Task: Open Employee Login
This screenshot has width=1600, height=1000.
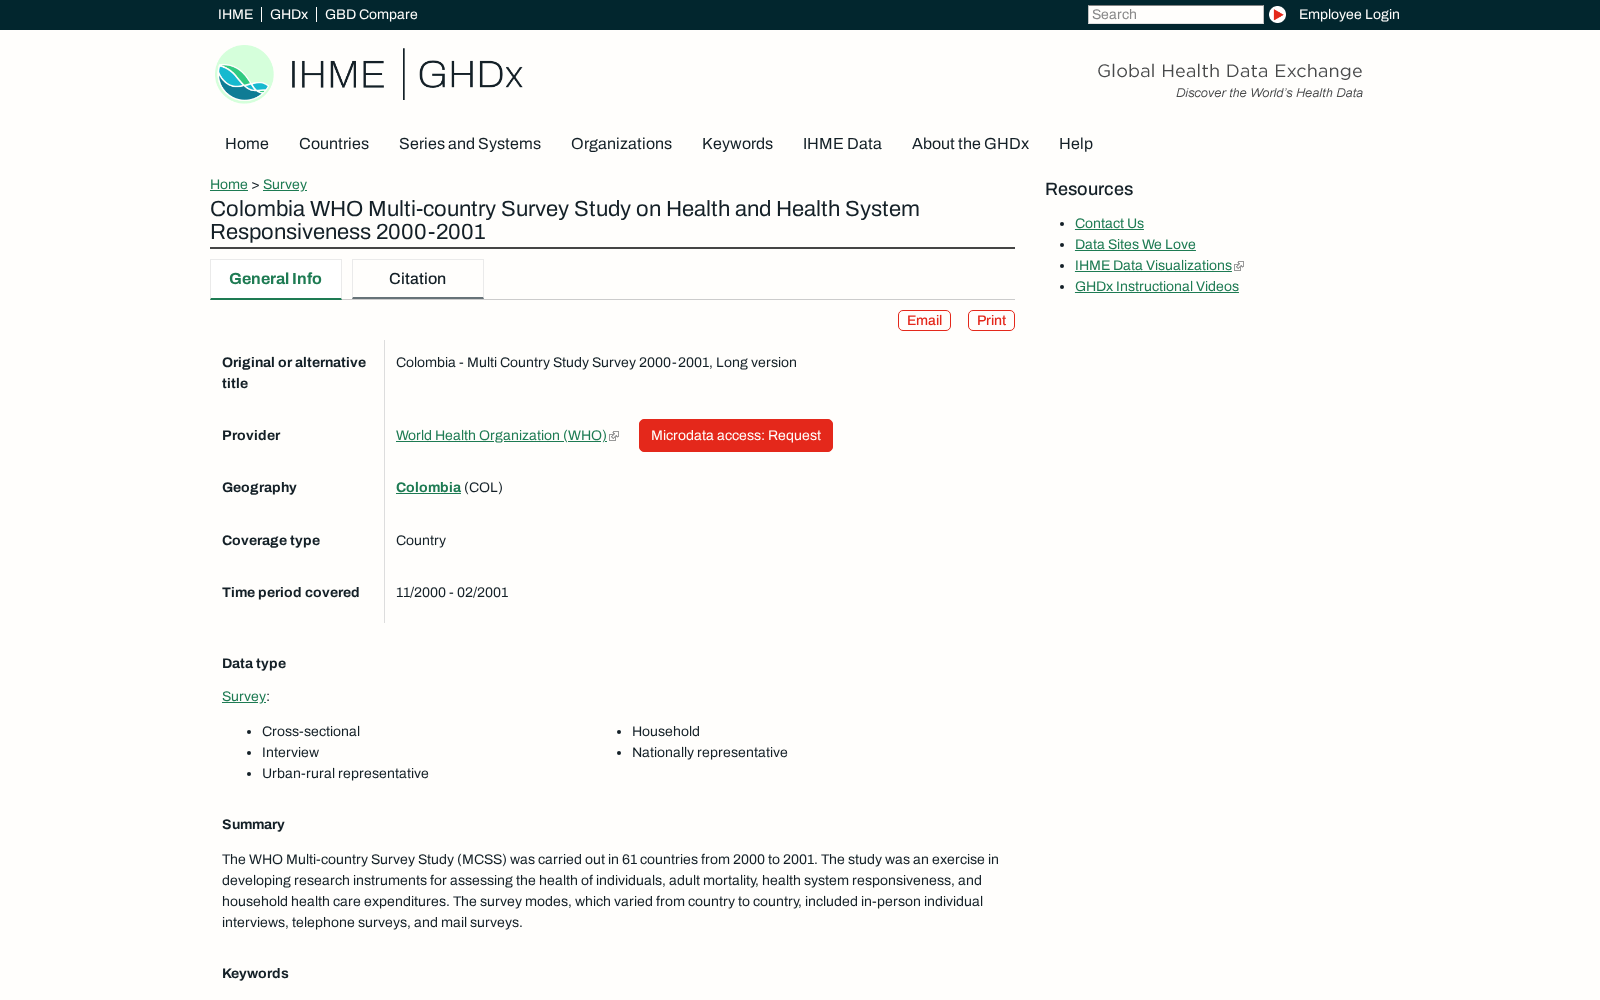Action: click(x=1349, y=15)
